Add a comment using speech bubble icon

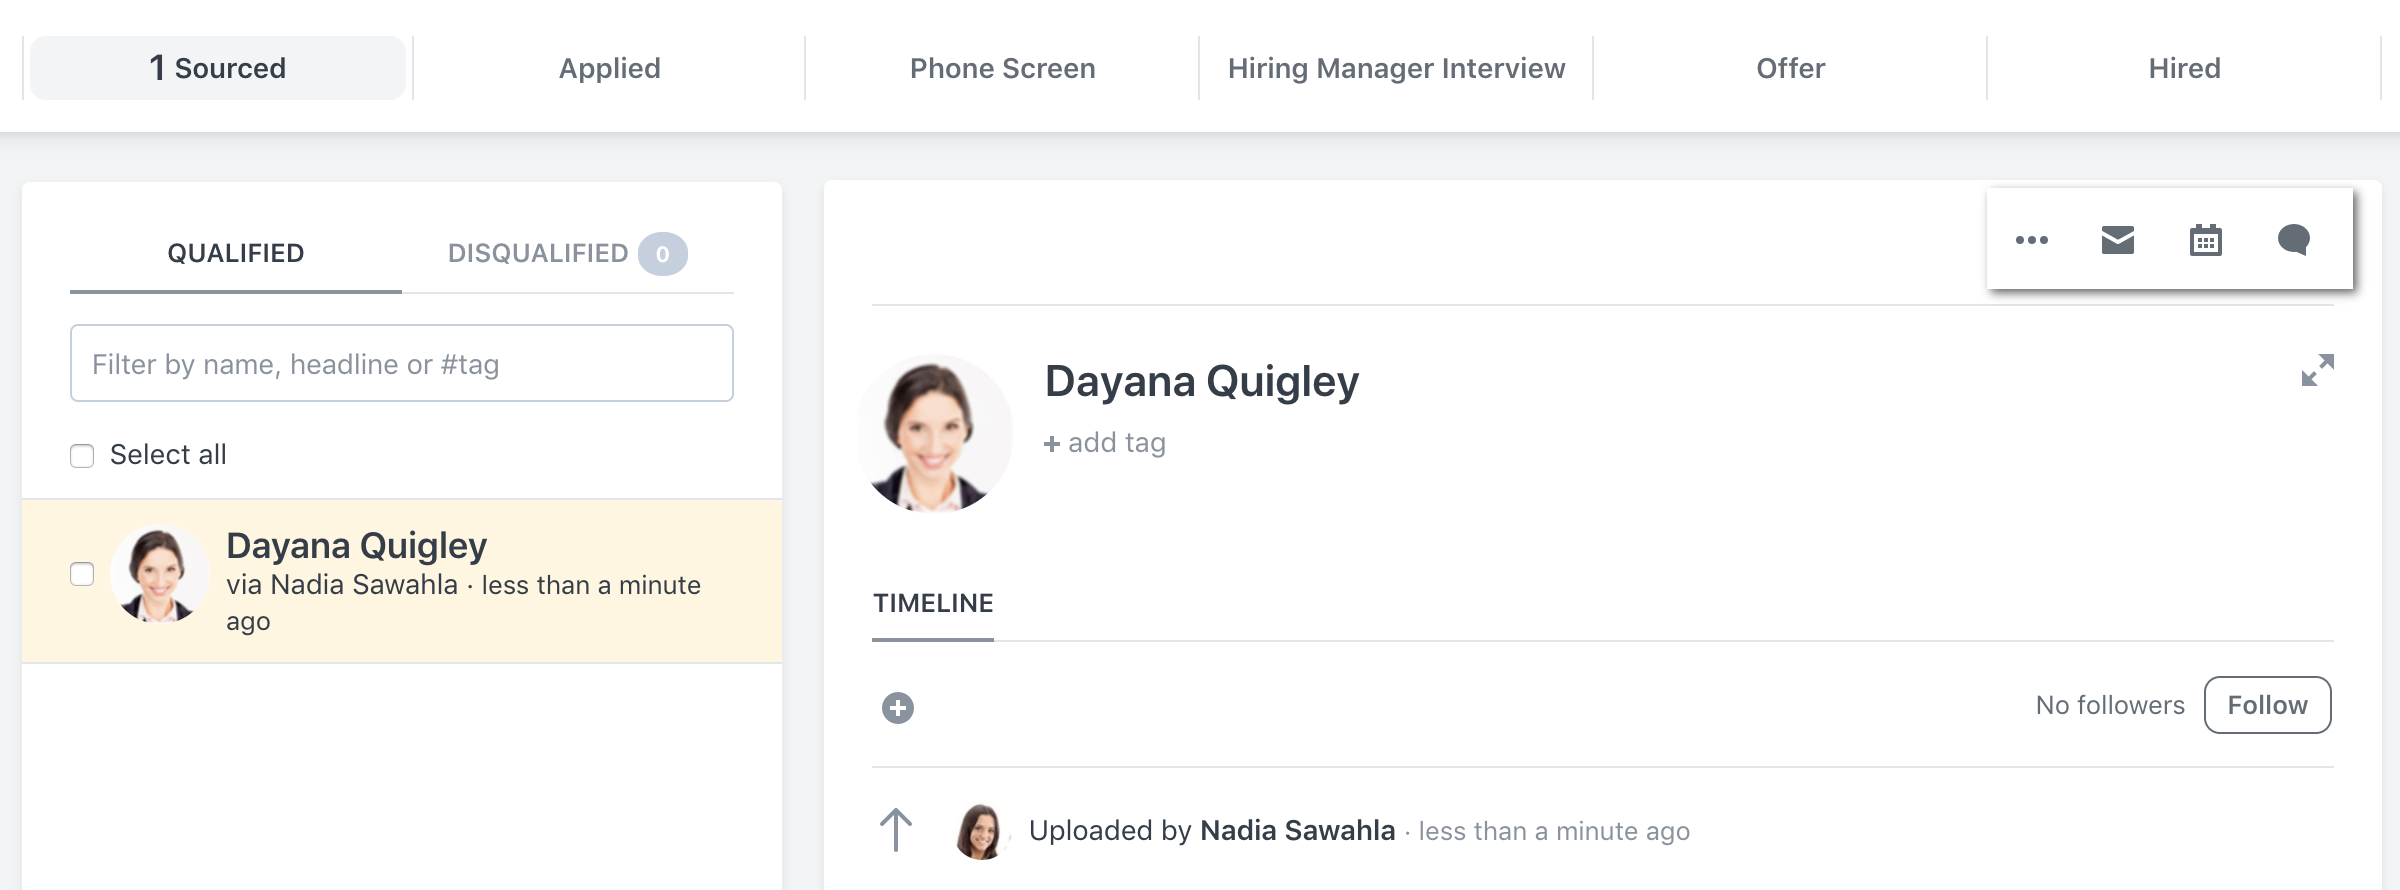coord(2293,240)
